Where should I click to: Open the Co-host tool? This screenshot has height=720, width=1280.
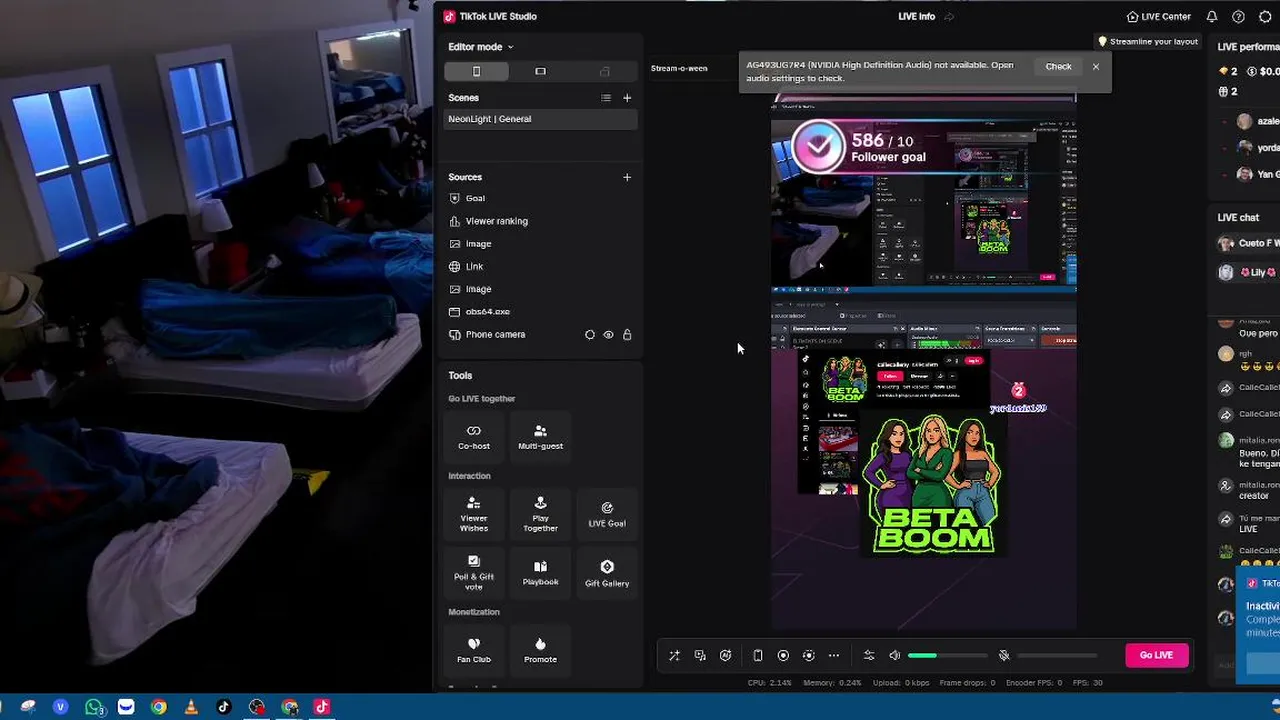point(474,436)
